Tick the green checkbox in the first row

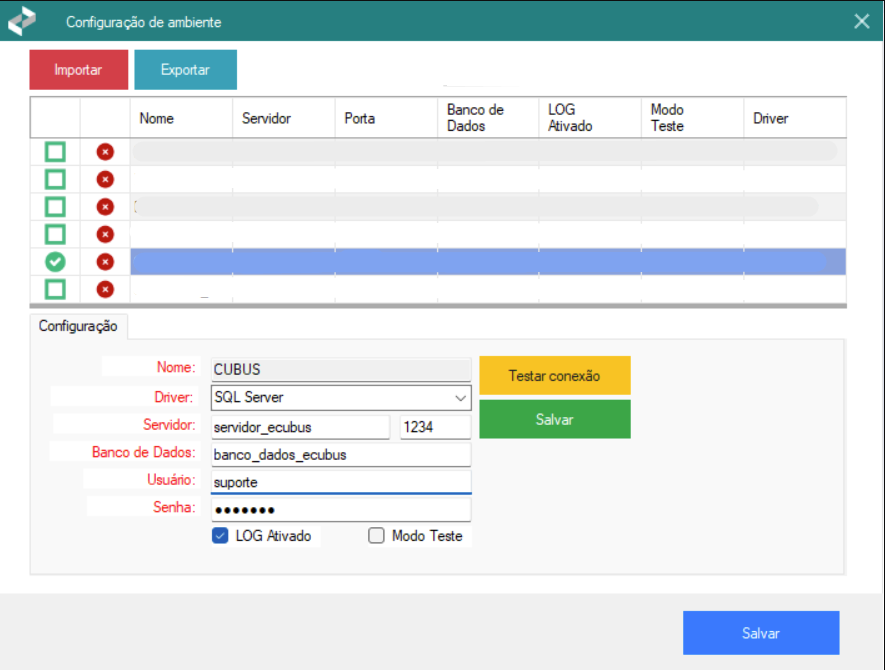55,152
